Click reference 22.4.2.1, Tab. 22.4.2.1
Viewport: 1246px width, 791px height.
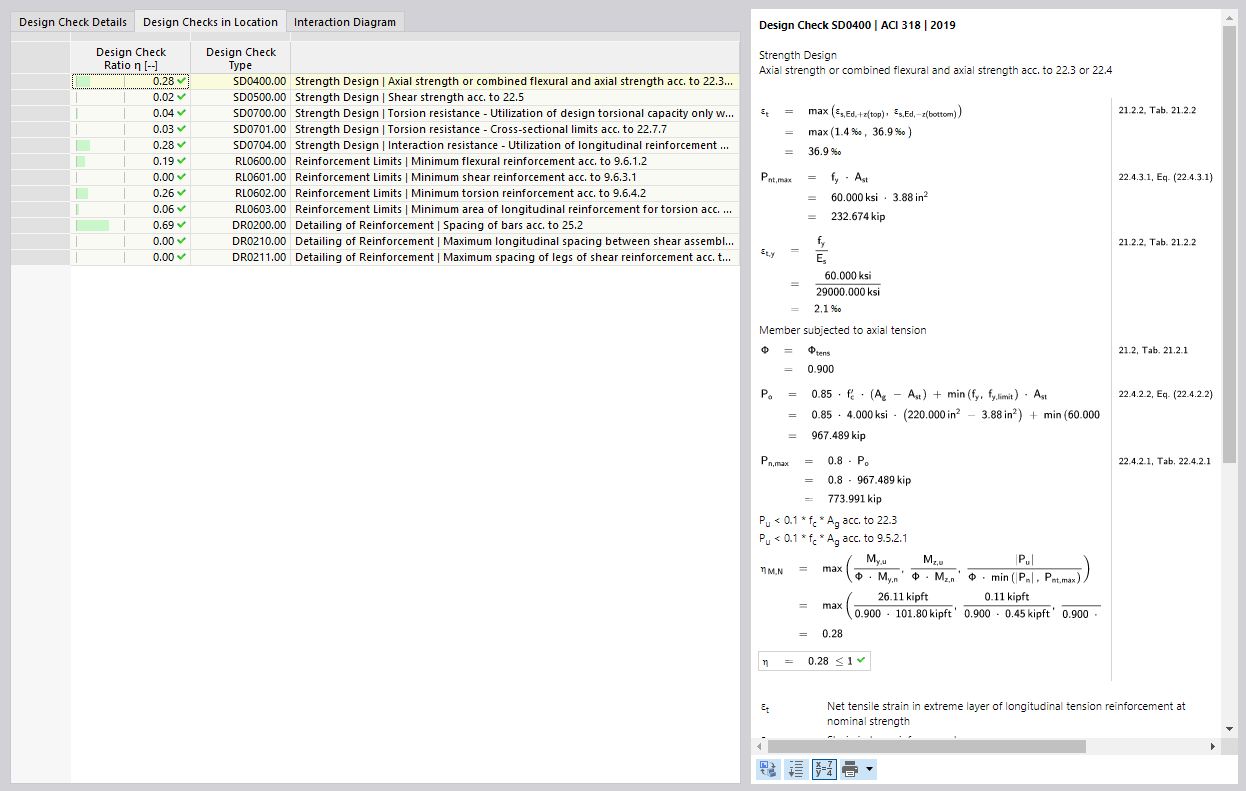point(1164,461)
